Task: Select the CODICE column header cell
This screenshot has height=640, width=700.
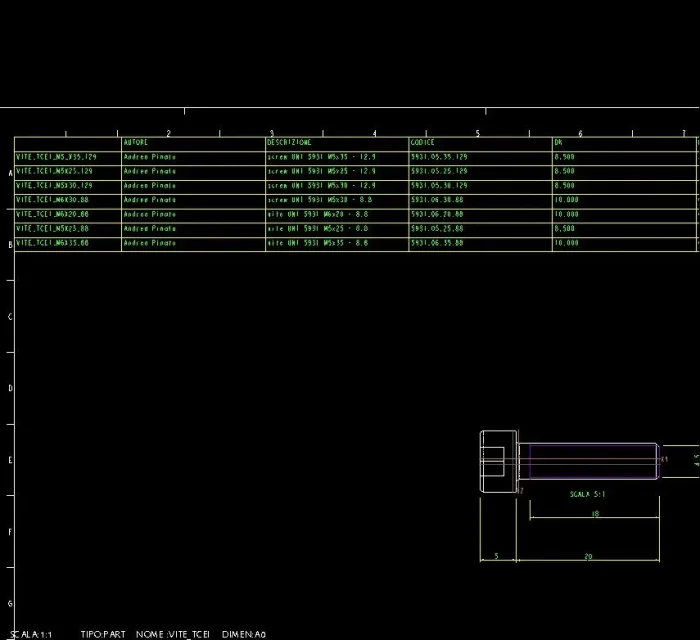Action: [480, 144]
